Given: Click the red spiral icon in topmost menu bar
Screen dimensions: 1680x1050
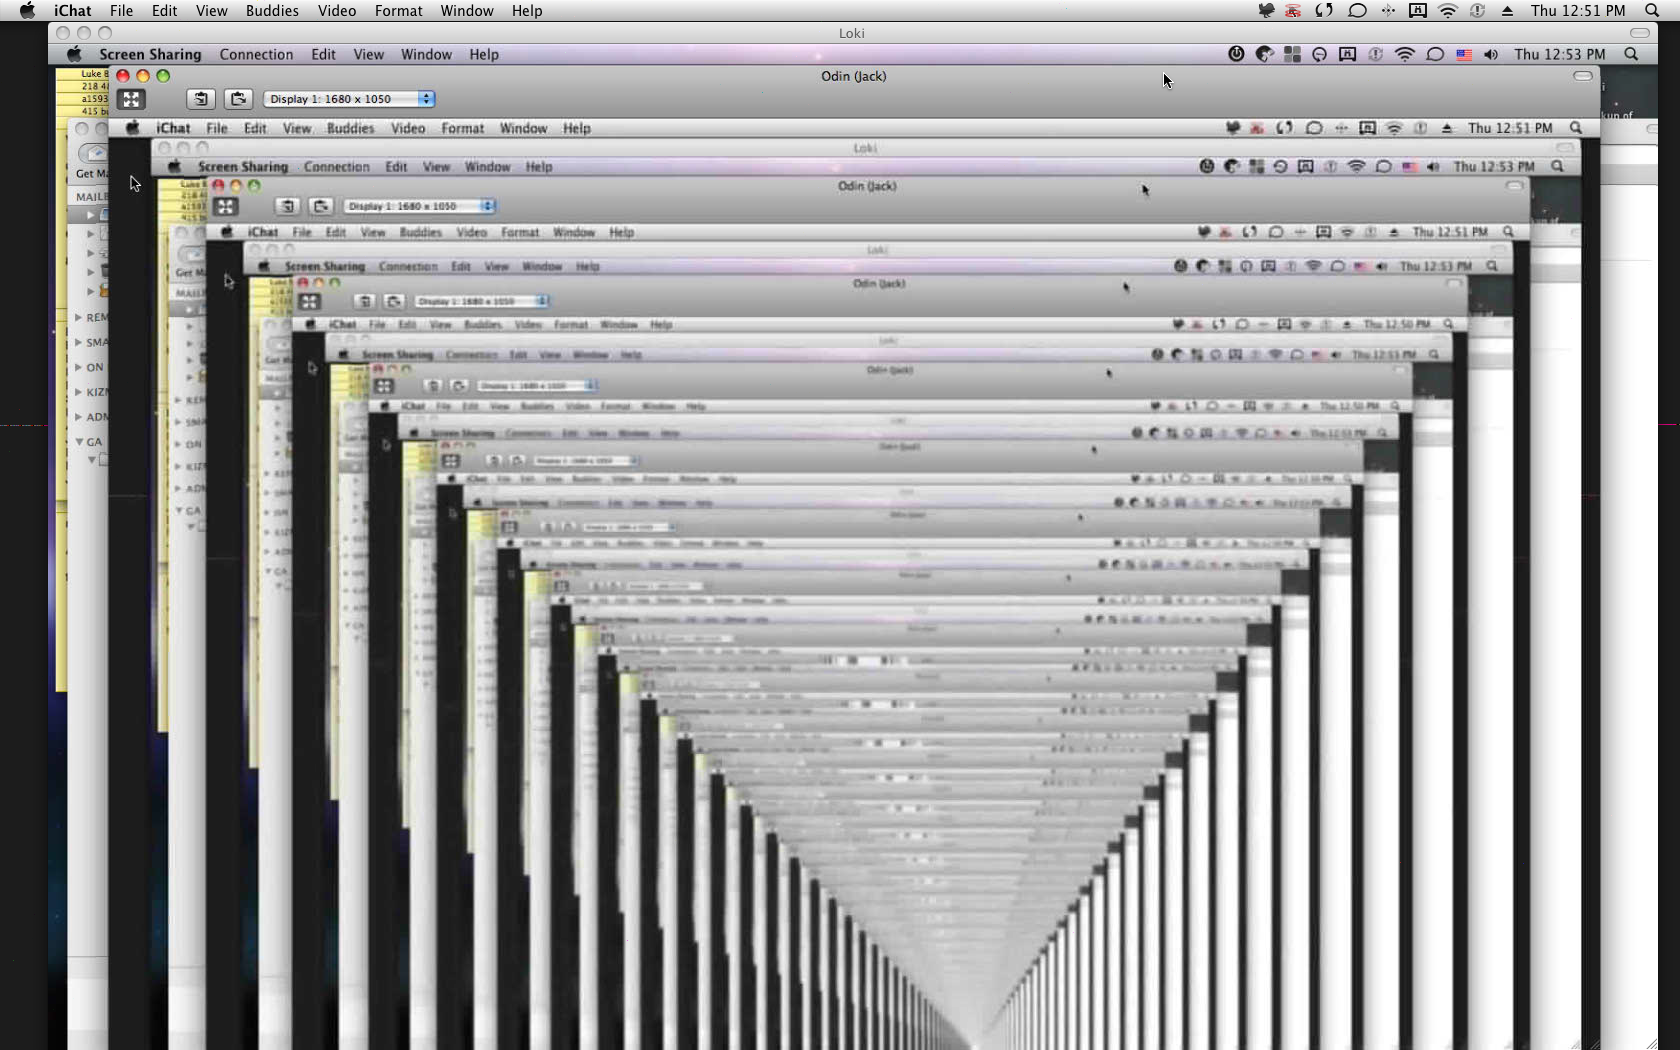Looking at the screenshot, I should [x=1293, y=11].
